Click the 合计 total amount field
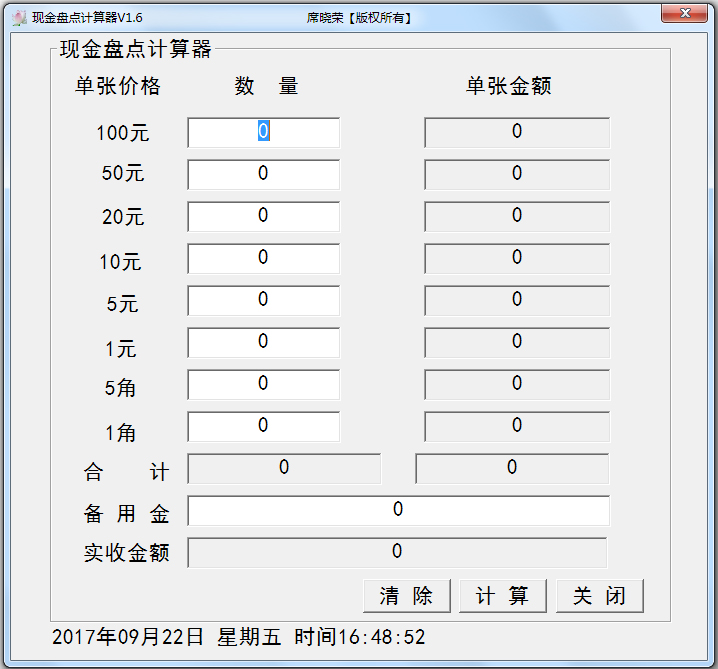718x669 pixels. point(512,468)
